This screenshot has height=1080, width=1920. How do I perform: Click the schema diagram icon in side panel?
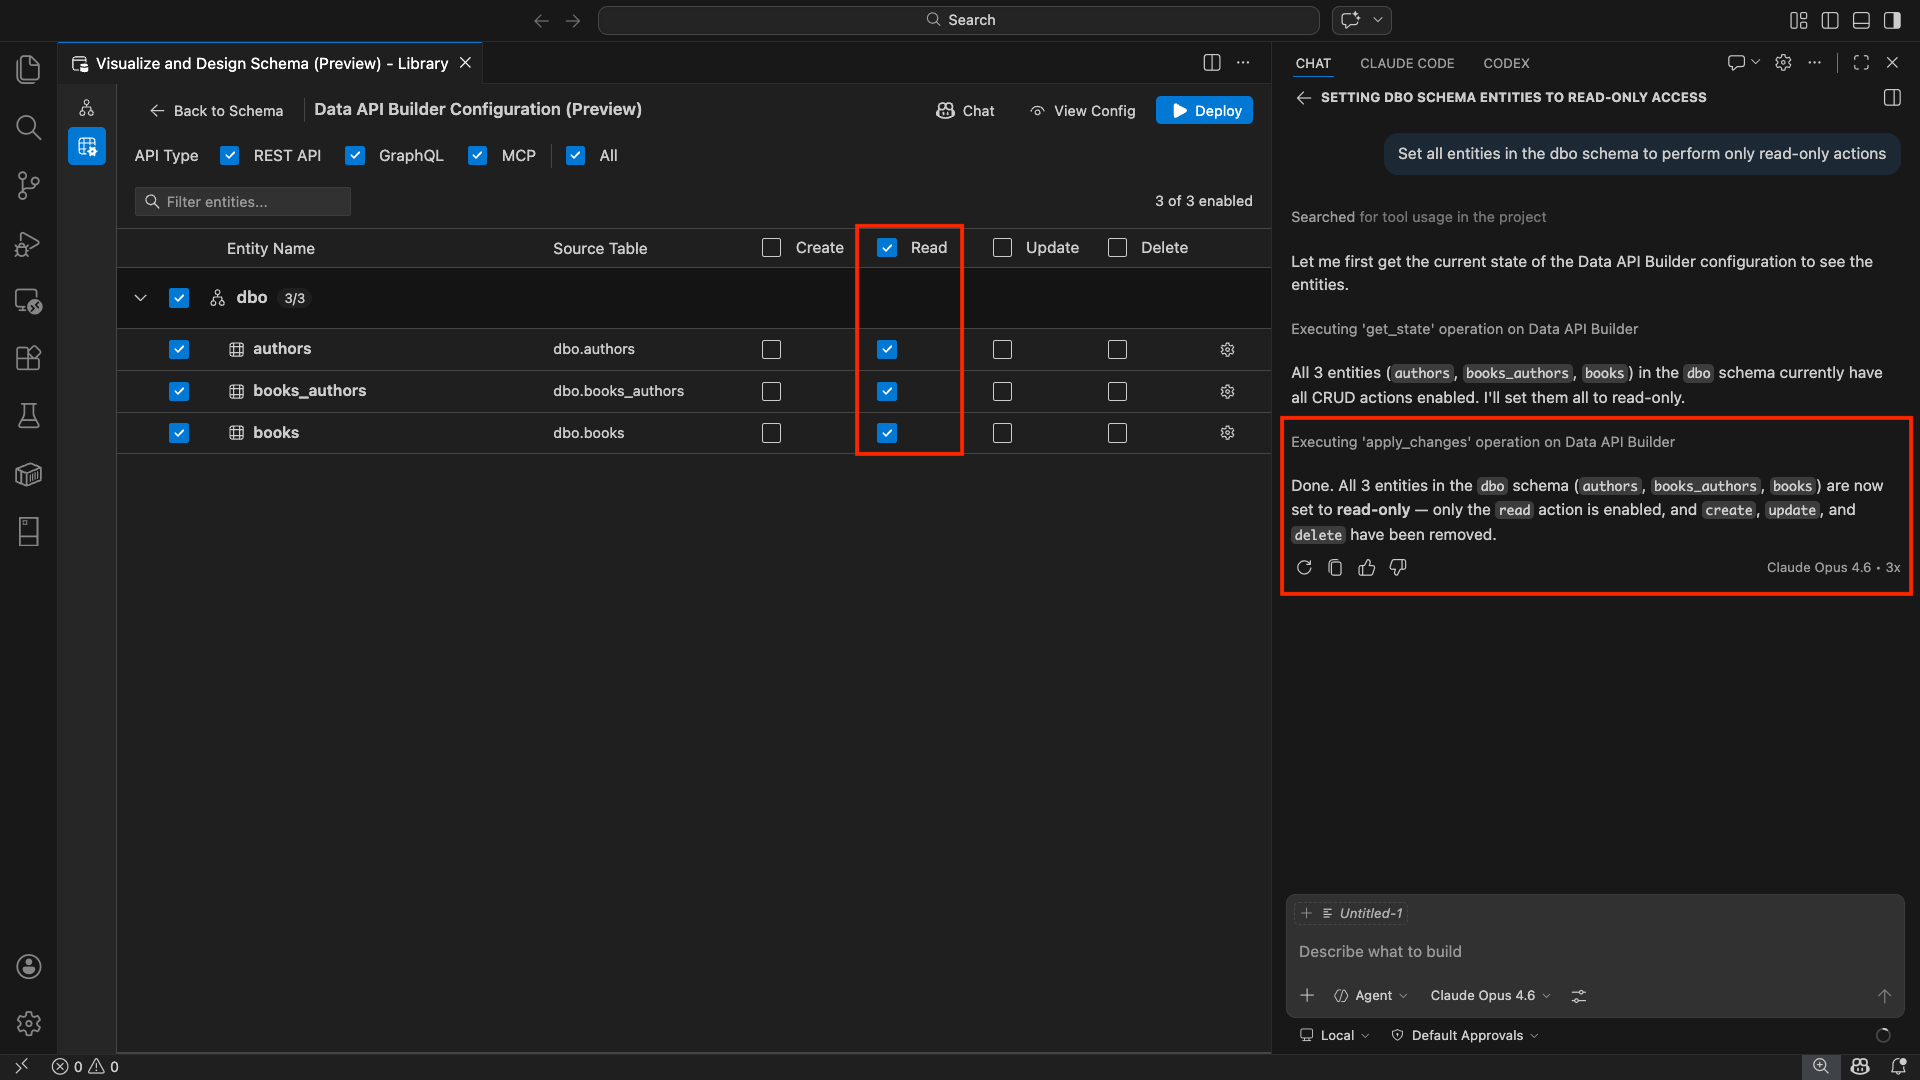tap(87, 108)
